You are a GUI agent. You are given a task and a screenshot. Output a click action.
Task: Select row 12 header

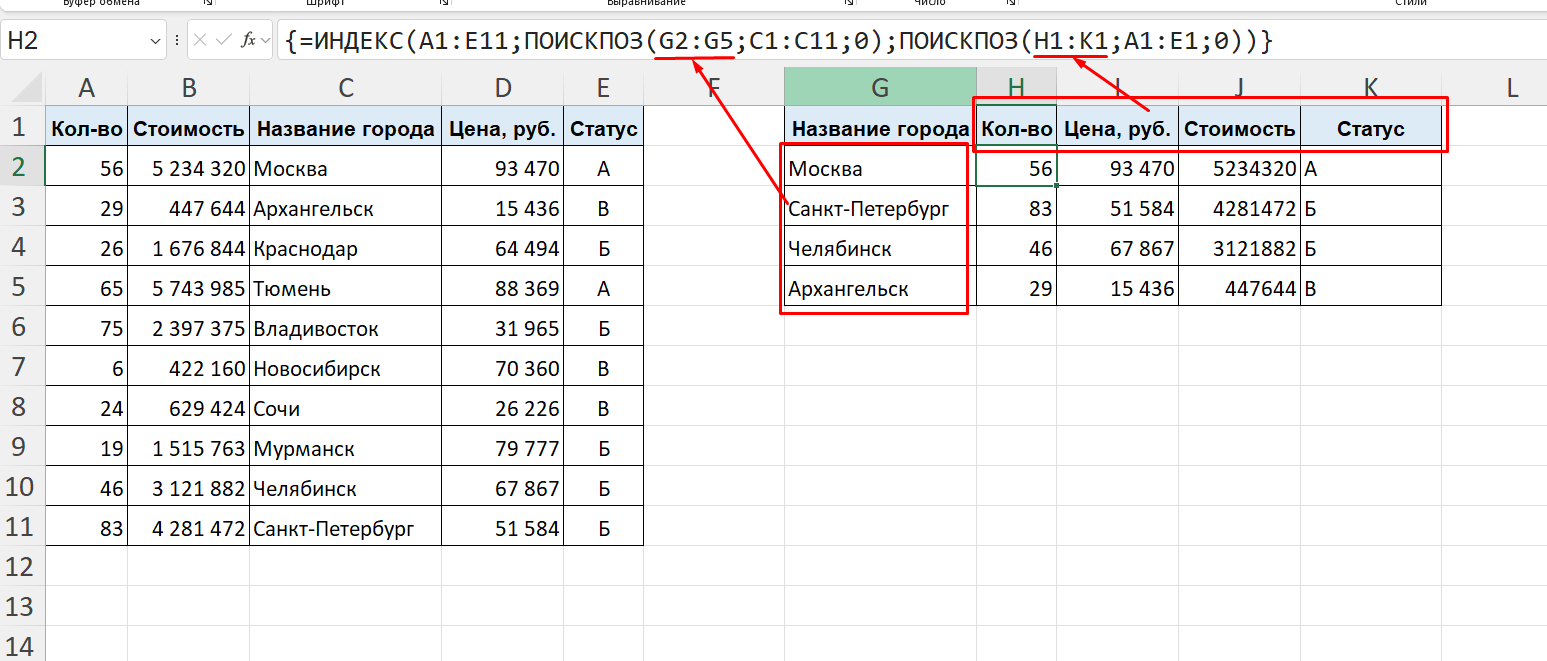[22, 567]
